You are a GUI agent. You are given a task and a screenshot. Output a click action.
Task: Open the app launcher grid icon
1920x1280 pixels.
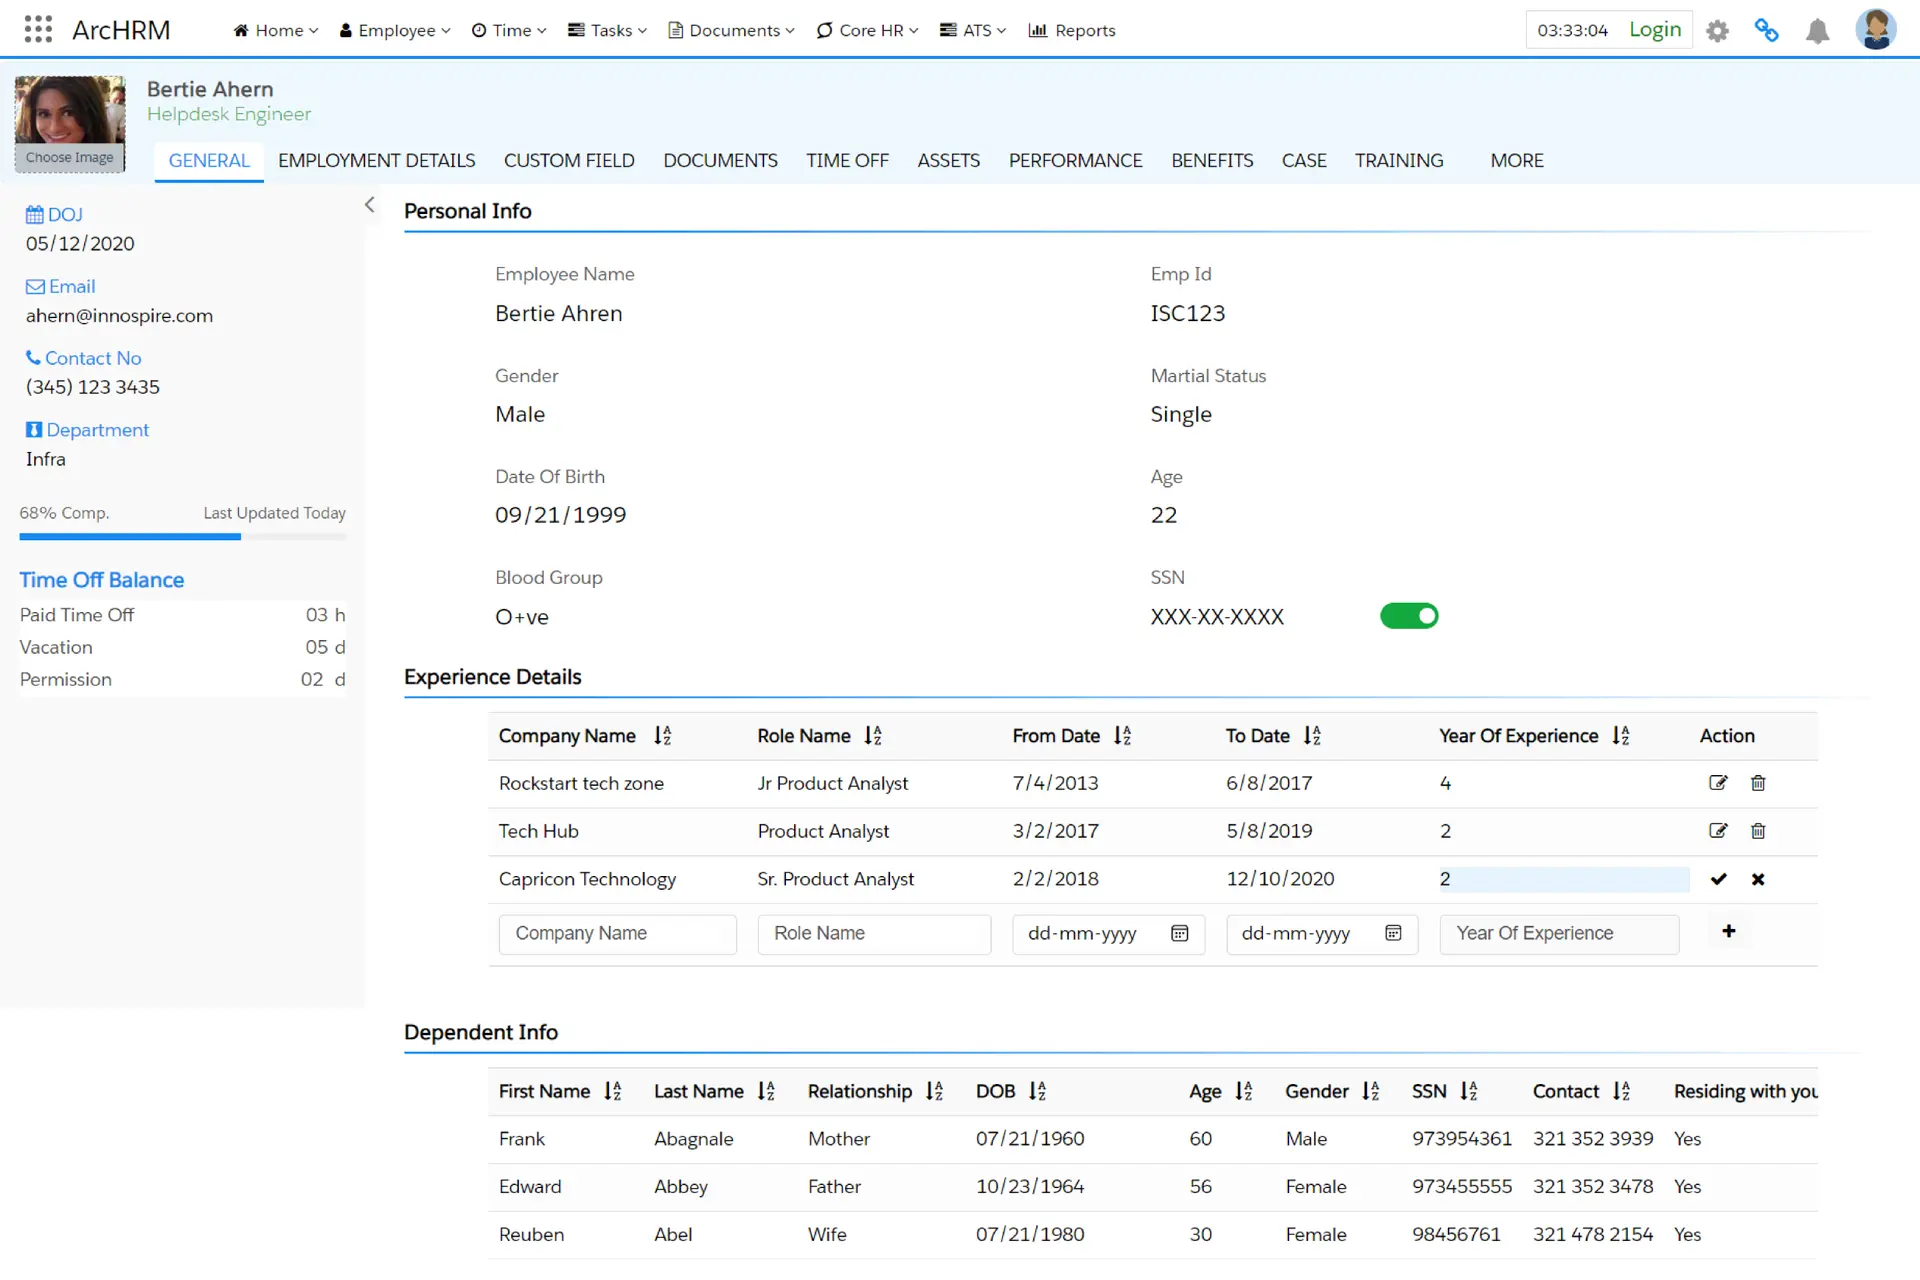pyautogui.click(x=38, y=29)
